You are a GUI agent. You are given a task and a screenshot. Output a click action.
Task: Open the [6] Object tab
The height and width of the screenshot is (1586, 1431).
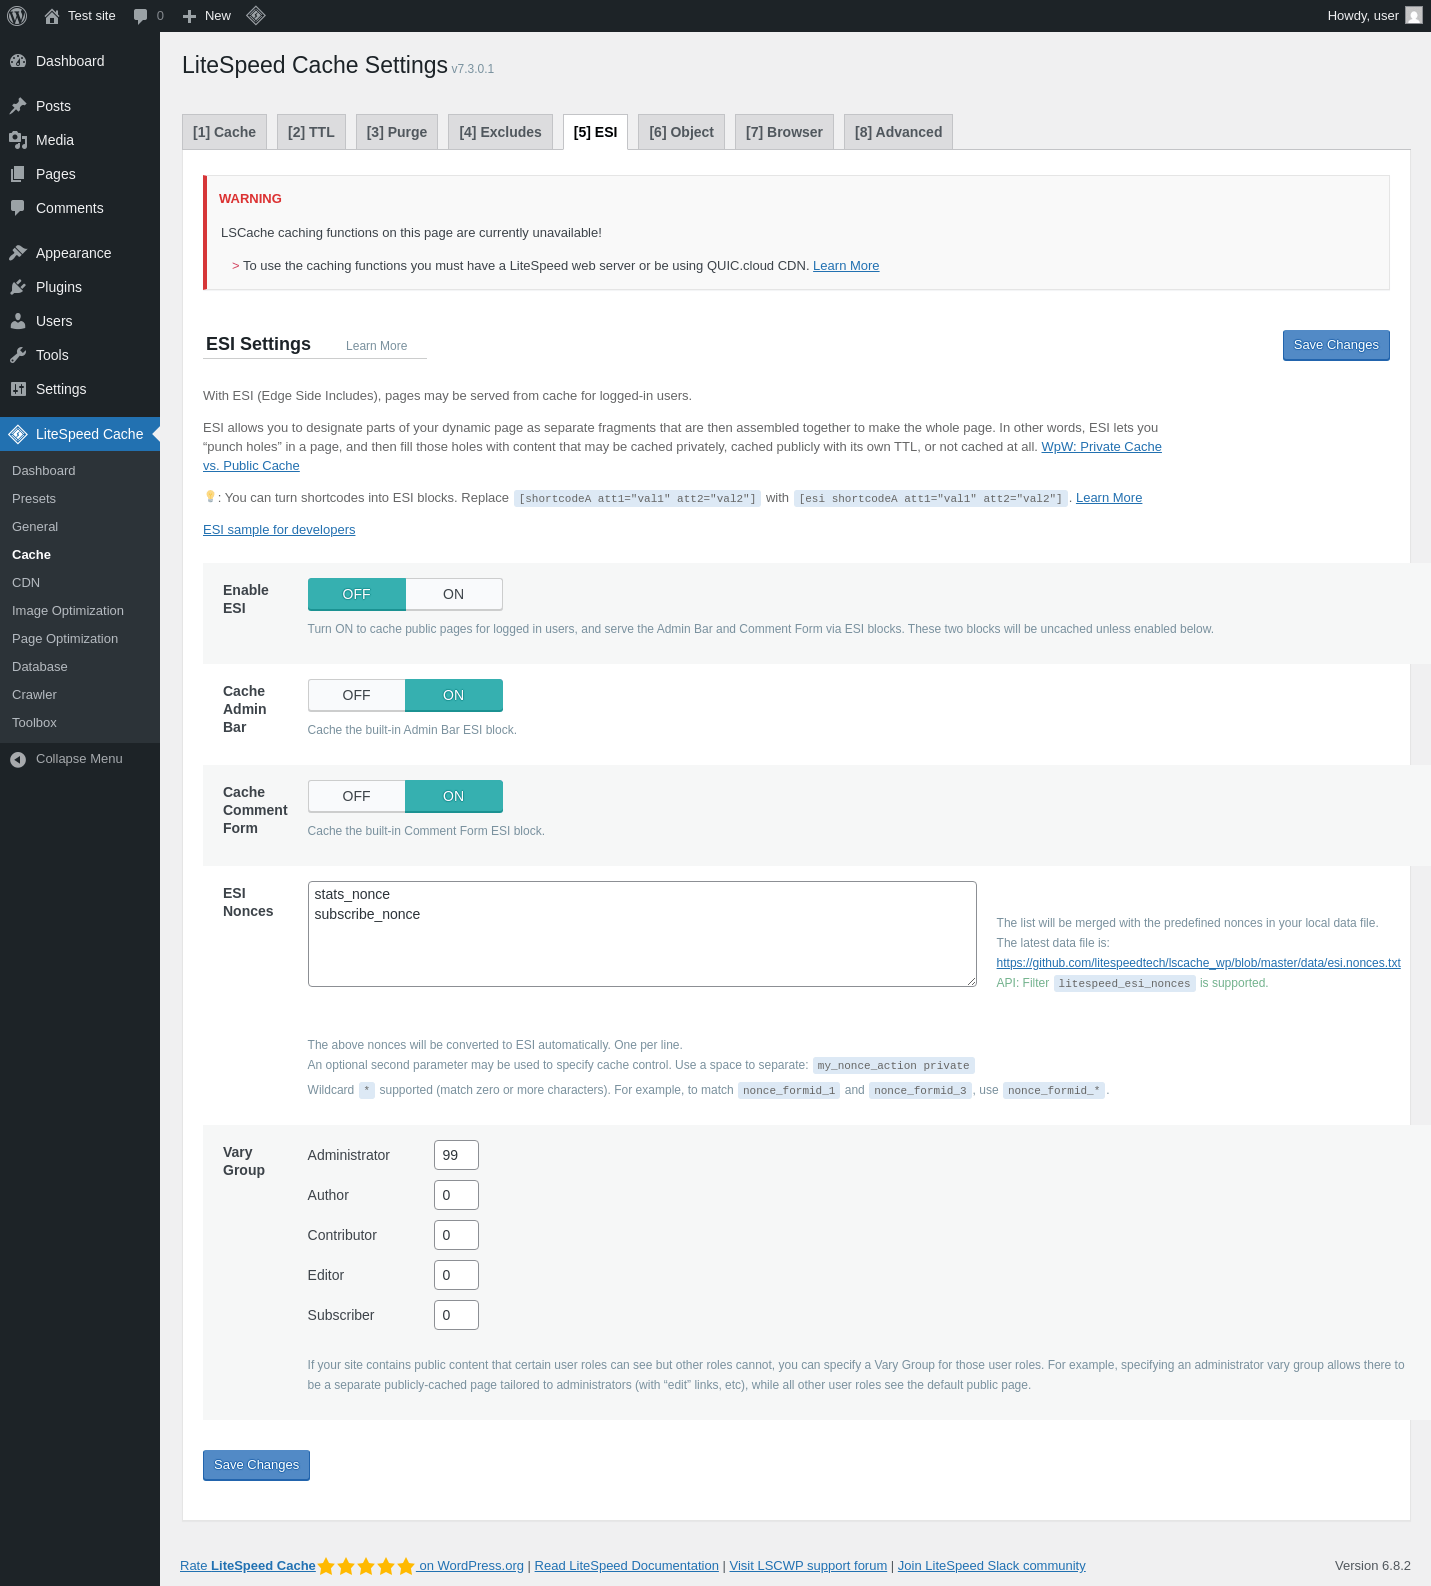pyautogui.click(x=681, y=132)
